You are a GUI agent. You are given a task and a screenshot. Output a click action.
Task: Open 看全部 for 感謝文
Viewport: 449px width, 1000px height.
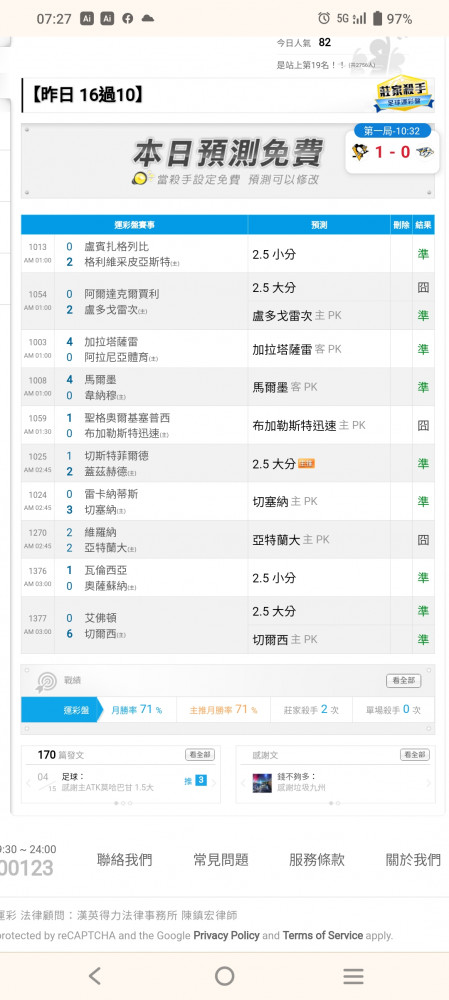(415, 754)
